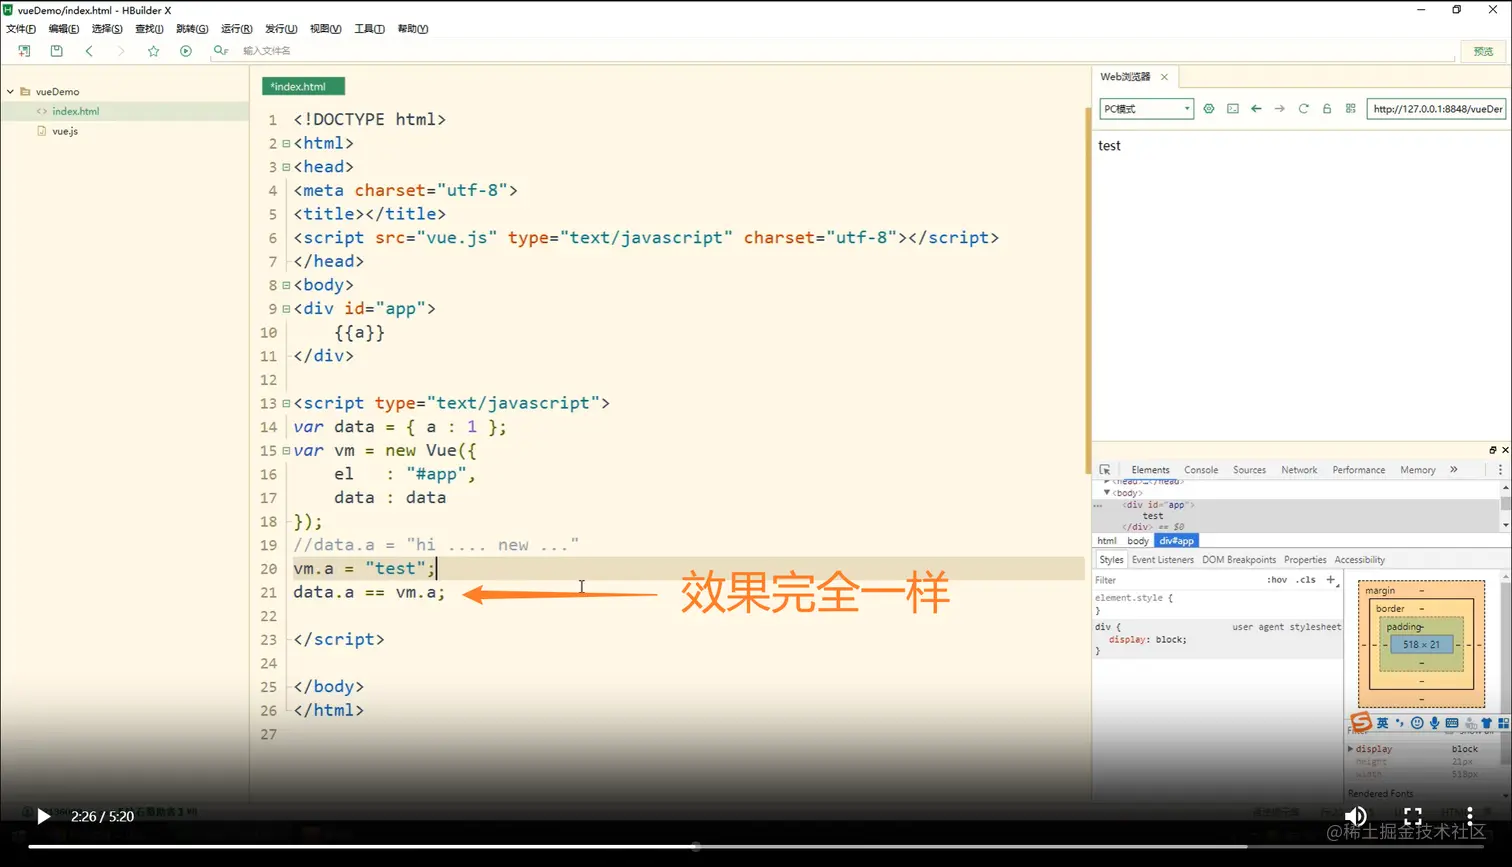Screen dimensions: 1512x867
Task: Fold the div#app block on line 9
Action: click(286, 309)
